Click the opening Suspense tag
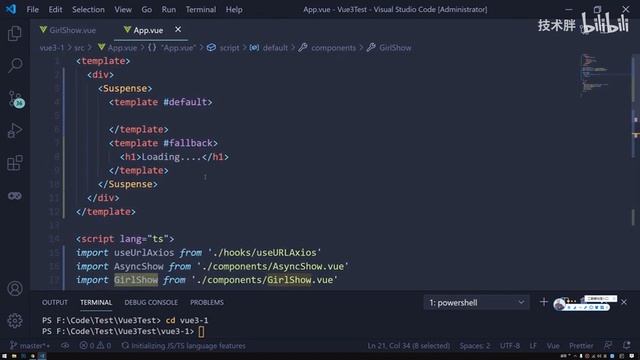The width and height of the screenshot is (640, 360). [x=125, y=89]
